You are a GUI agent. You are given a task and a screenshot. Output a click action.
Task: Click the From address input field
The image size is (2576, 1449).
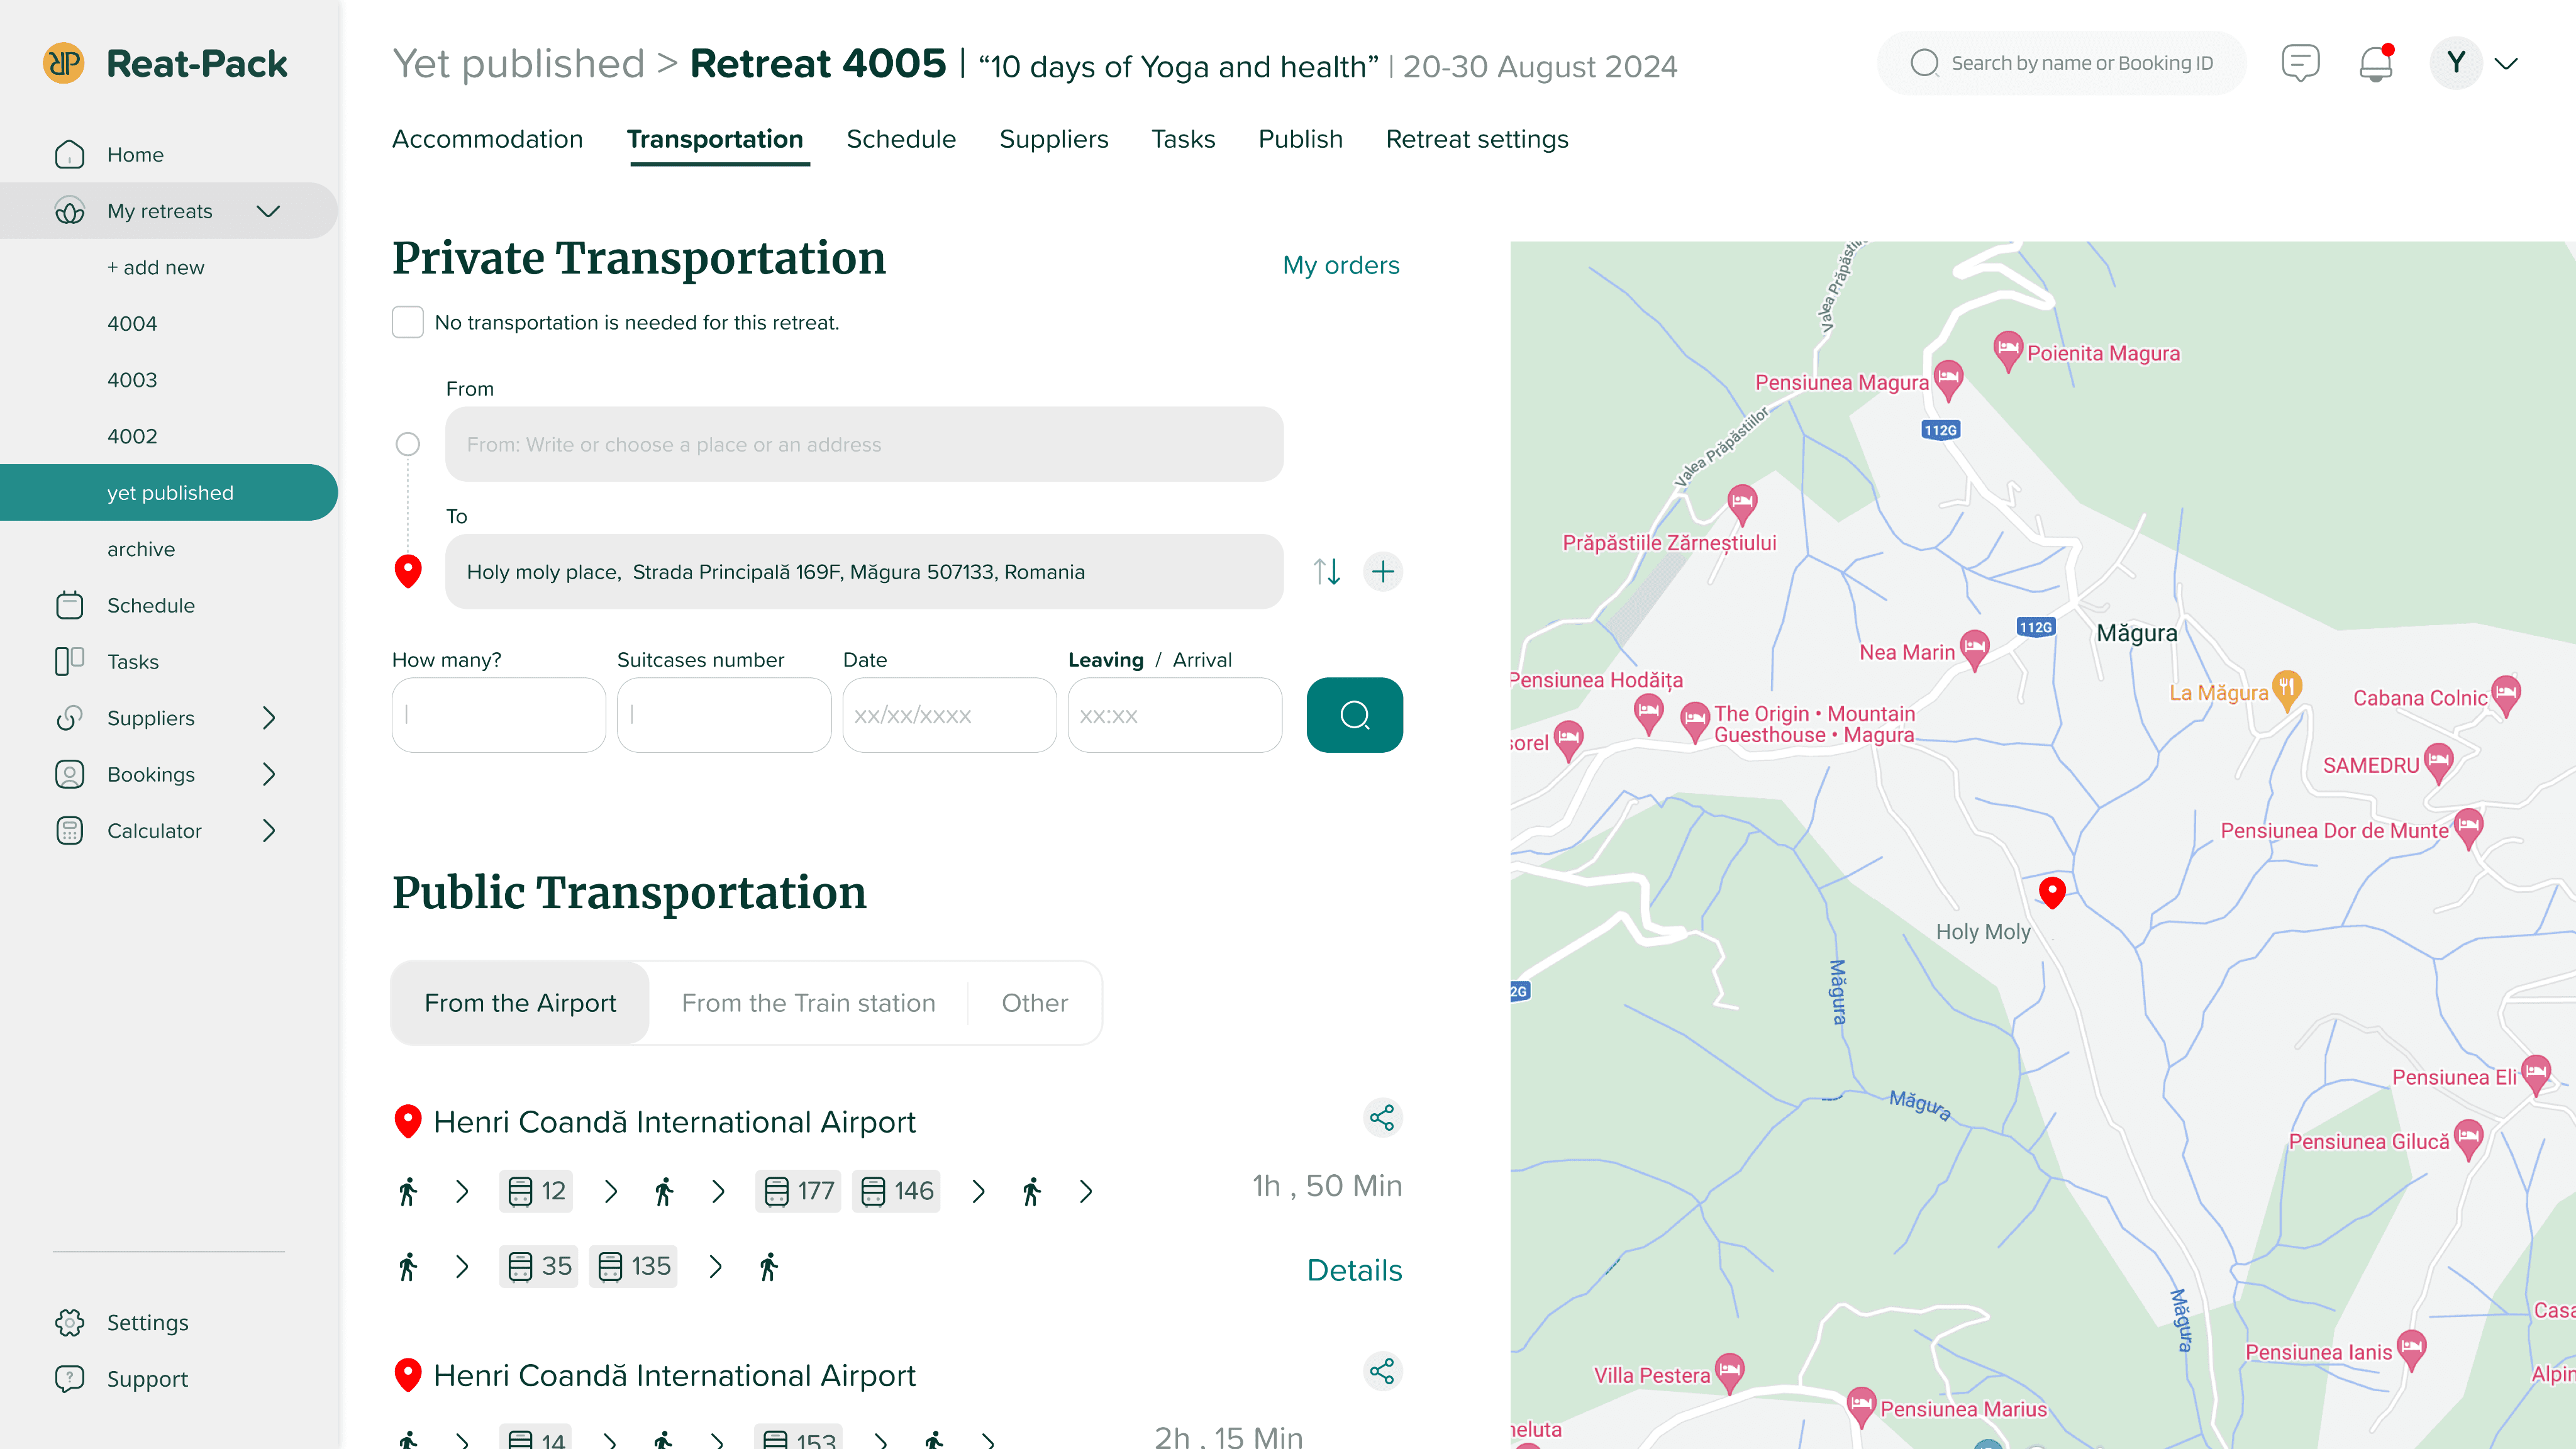[x=864, y=444]
